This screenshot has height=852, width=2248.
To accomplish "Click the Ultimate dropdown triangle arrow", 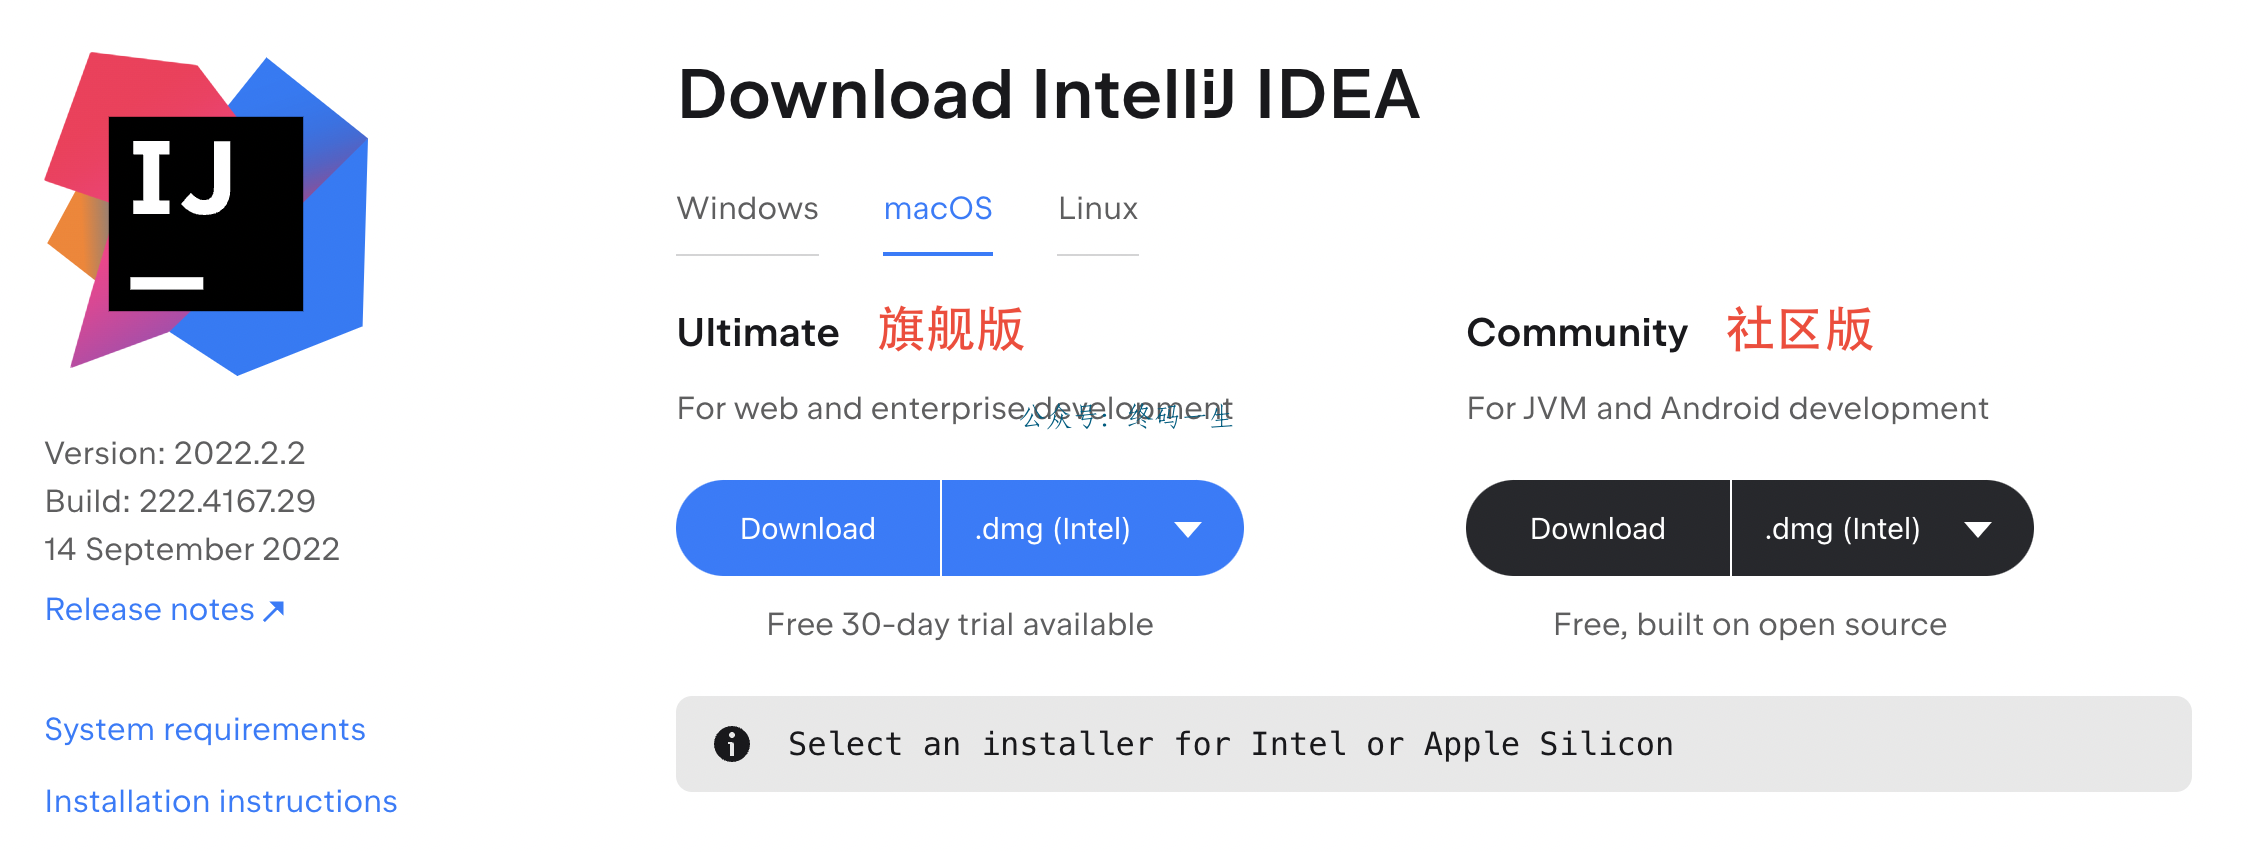I will [1188, 529].
